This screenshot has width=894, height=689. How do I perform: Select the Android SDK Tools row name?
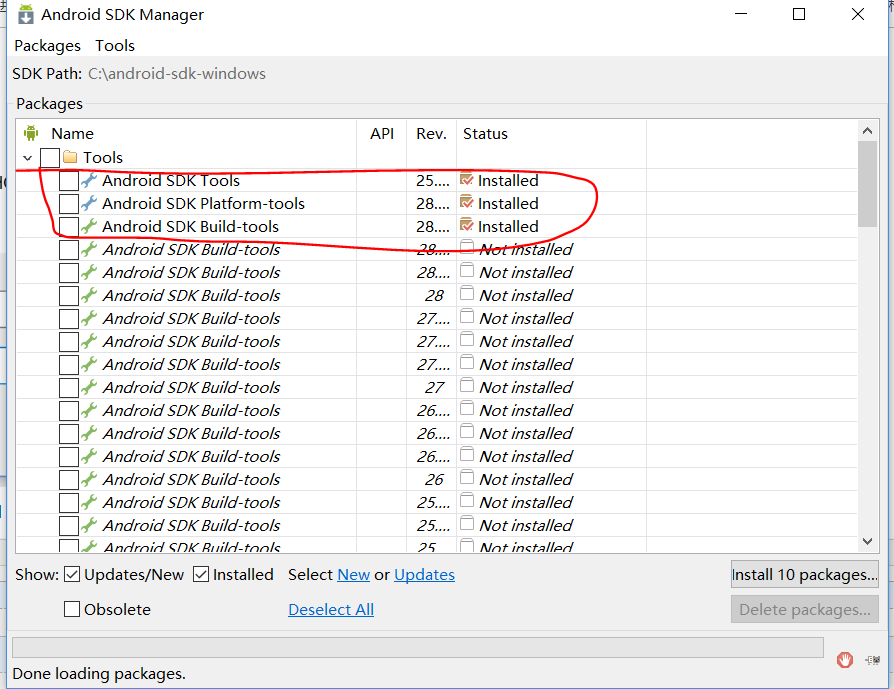click(x=171, y=181)
